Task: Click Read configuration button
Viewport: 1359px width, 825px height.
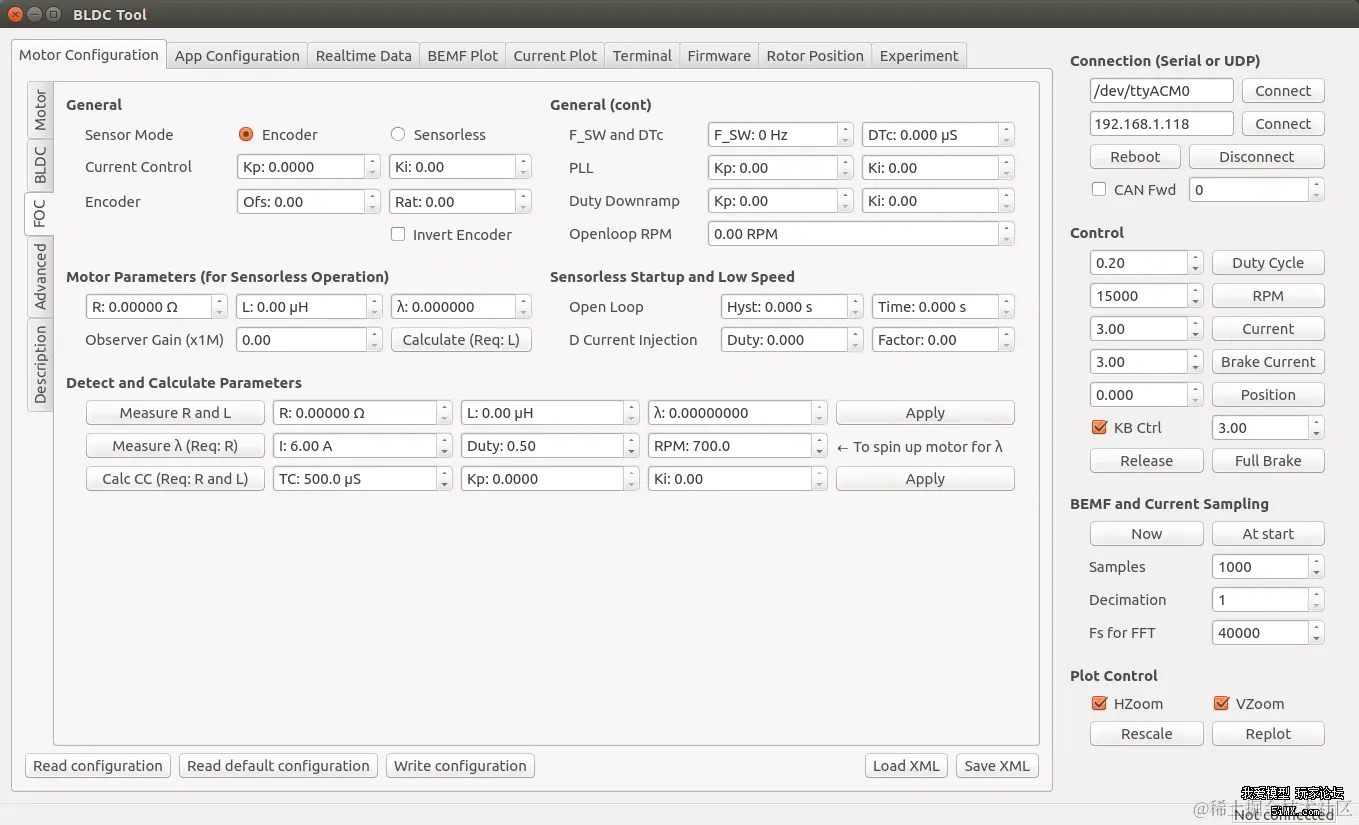Action: (x=97, y=766)
